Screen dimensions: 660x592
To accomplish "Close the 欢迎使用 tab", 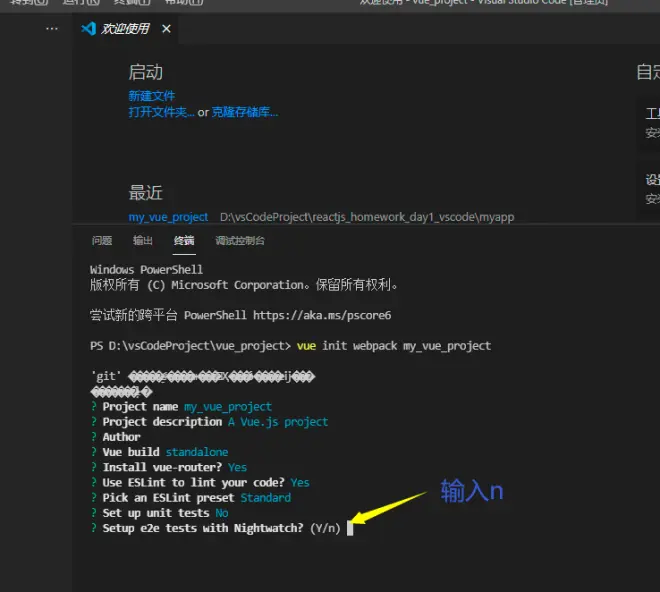I will tap(166, 29).
